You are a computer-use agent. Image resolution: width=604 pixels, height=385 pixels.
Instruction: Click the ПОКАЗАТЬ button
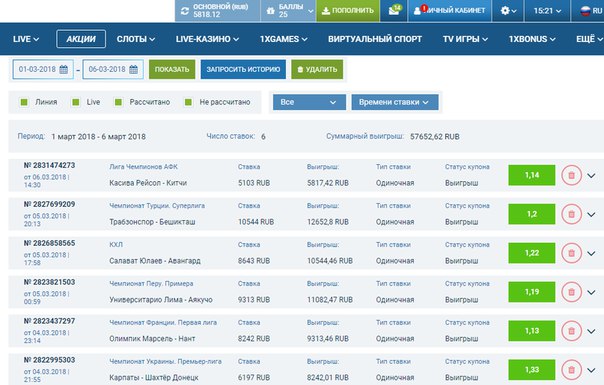coord(172,69)
